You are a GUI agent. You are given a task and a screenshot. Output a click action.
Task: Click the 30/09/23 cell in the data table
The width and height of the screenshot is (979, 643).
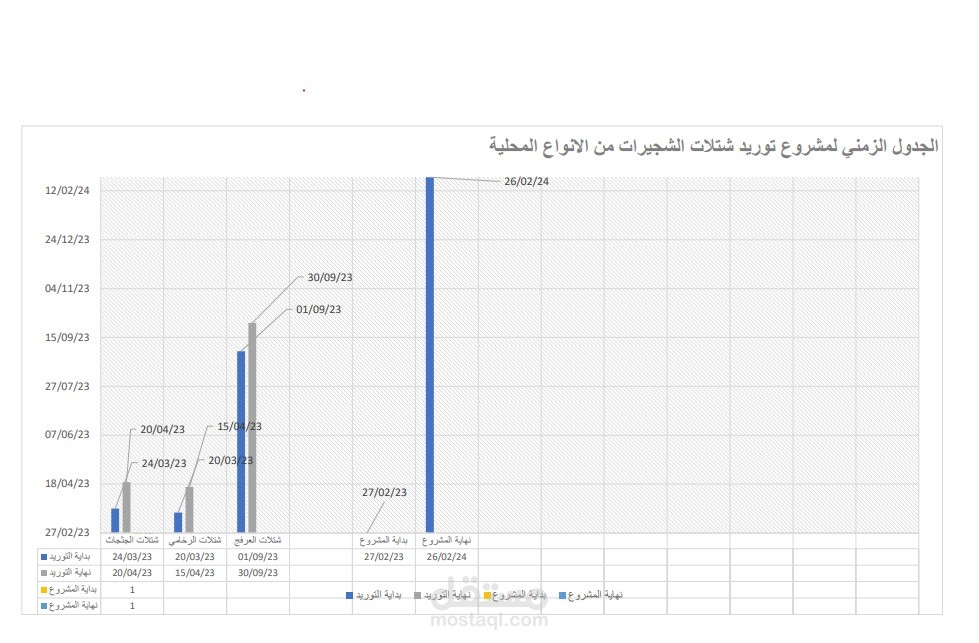tap(258, 573)
